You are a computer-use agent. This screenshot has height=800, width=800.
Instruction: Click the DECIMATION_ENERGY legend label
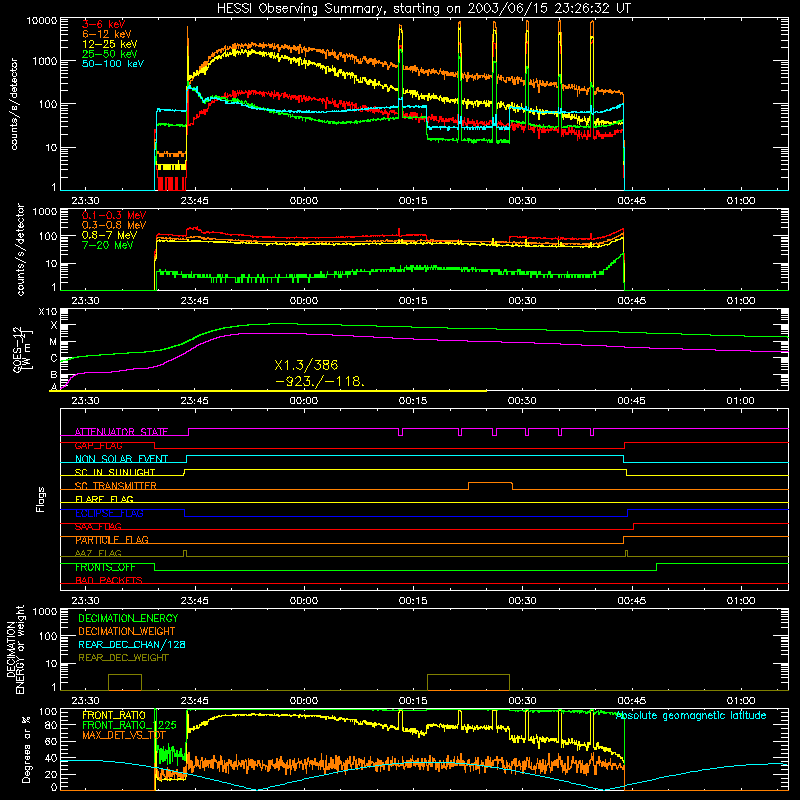128,618
